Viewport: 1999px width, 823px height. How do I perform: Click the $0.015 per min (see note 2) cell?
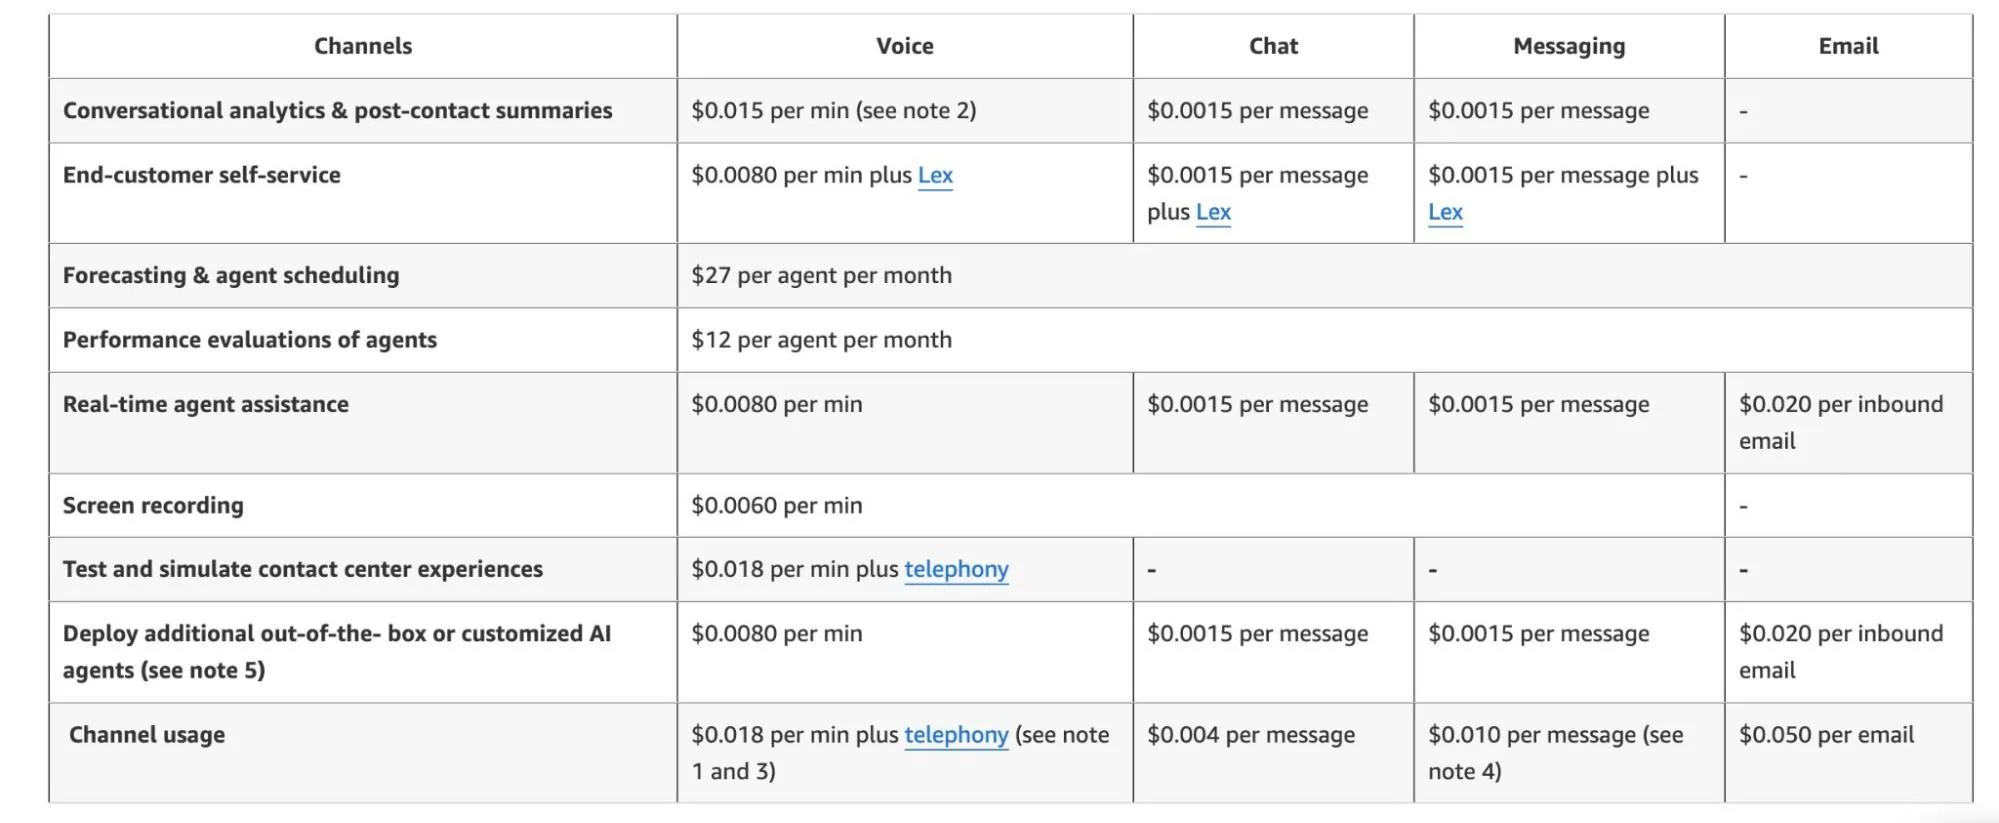tap(833, 111)
